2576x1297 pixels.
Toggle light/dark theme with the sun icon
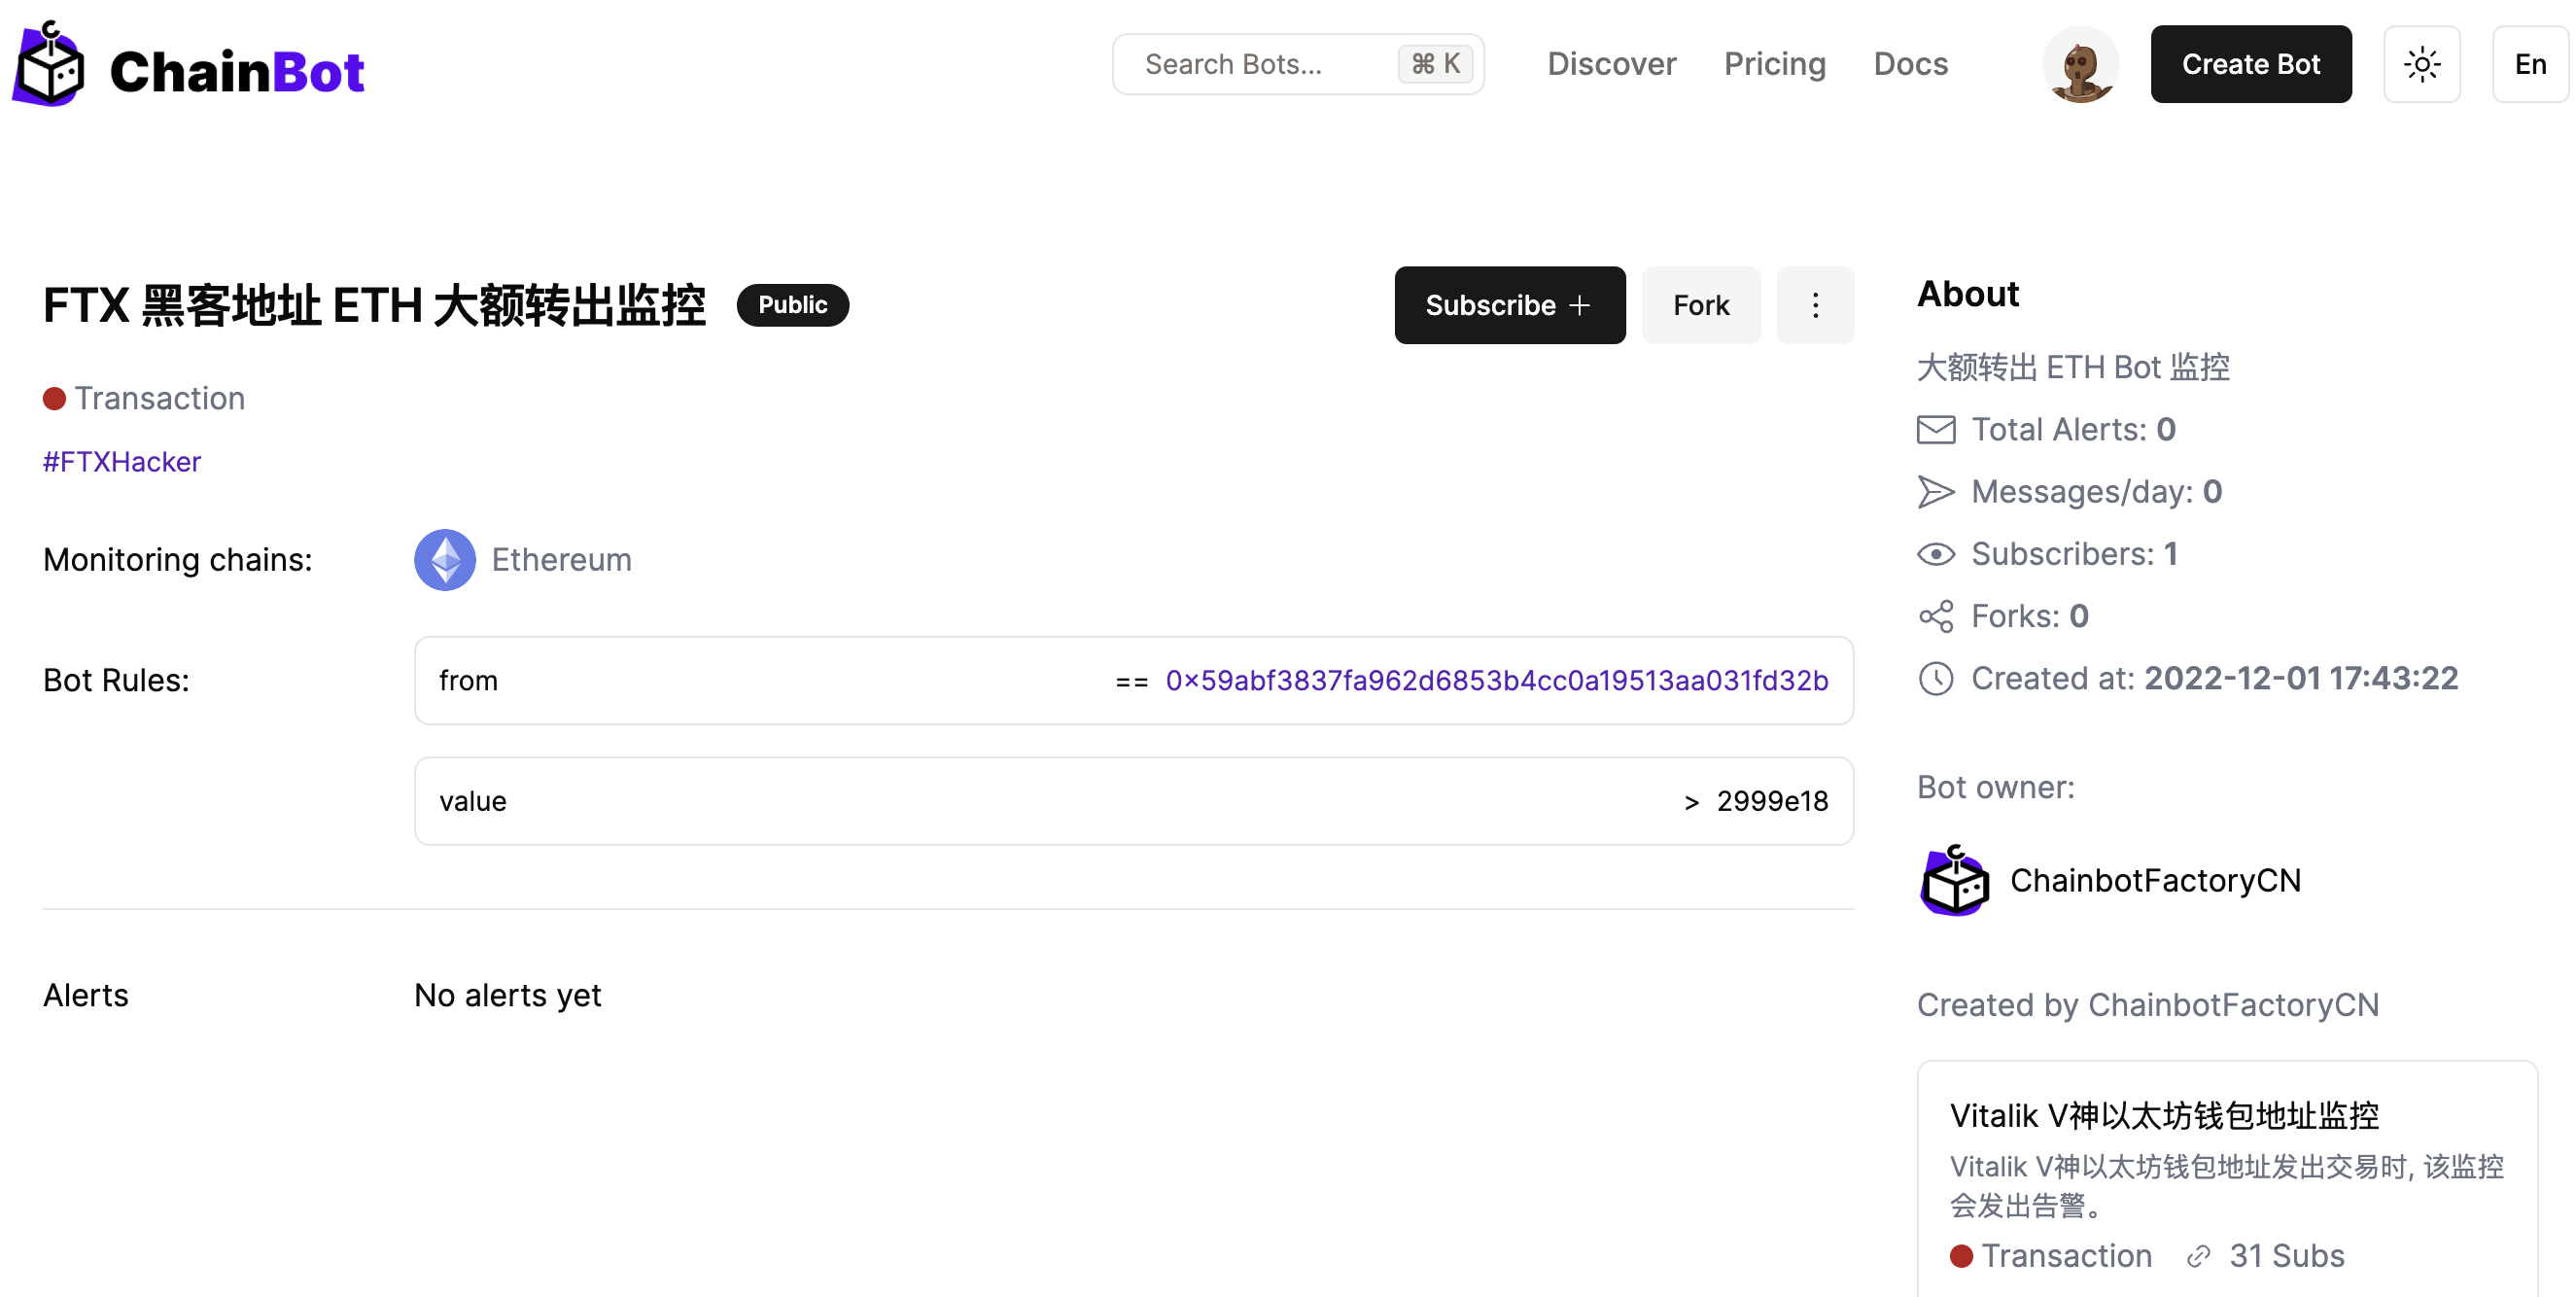coord(2421,65)
